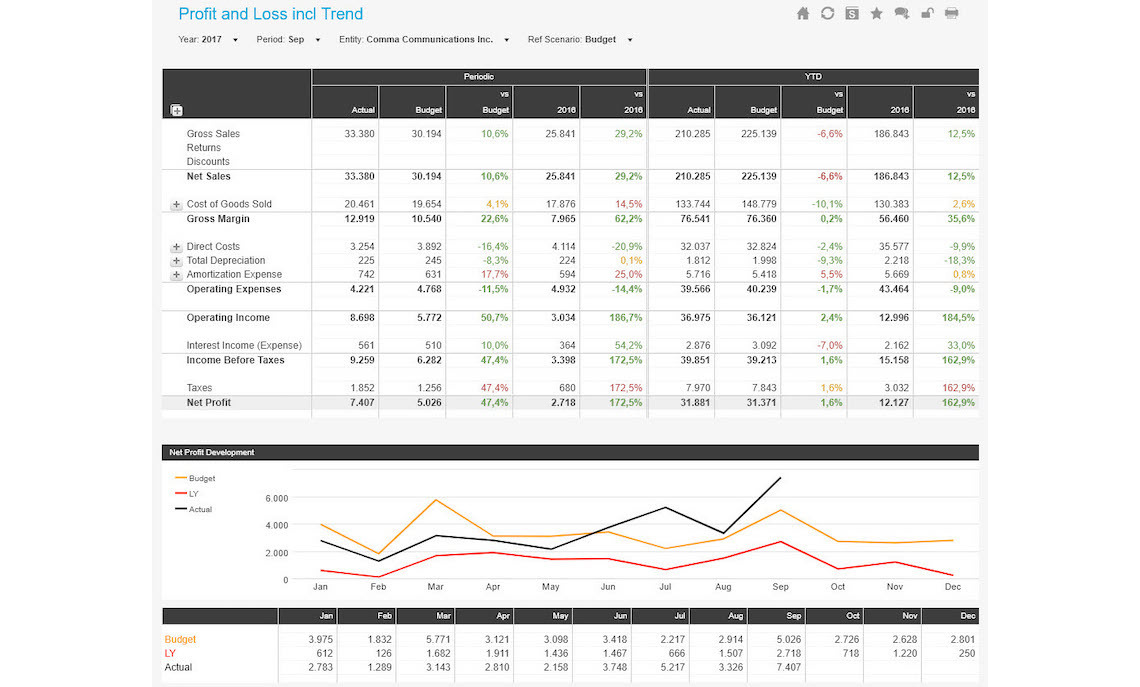Viewport: 1140px width, 687px height.
Task: Click the Budget legend entry in chart
Action: point(195,478)
